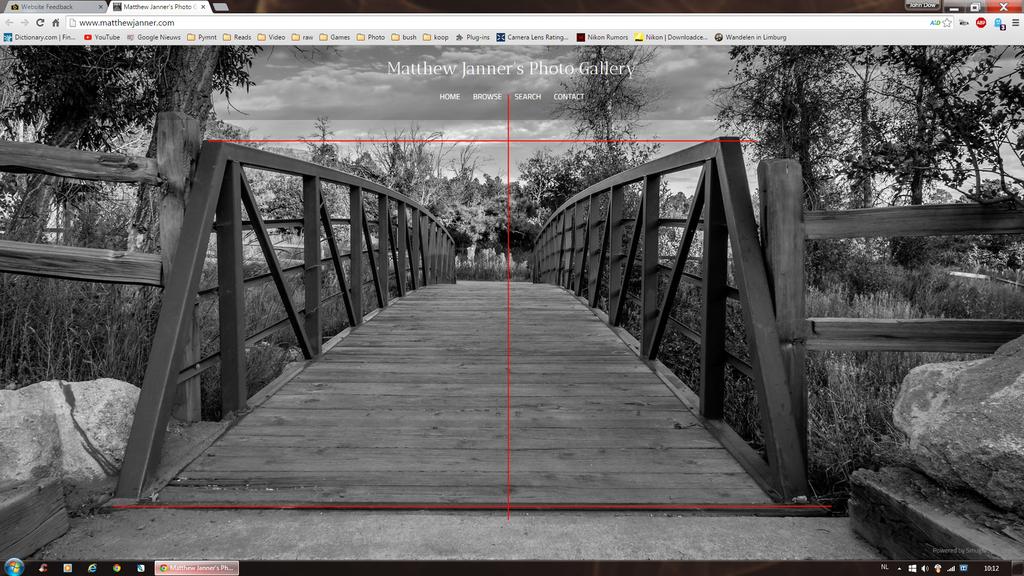Click the CONTACT link

569,97
